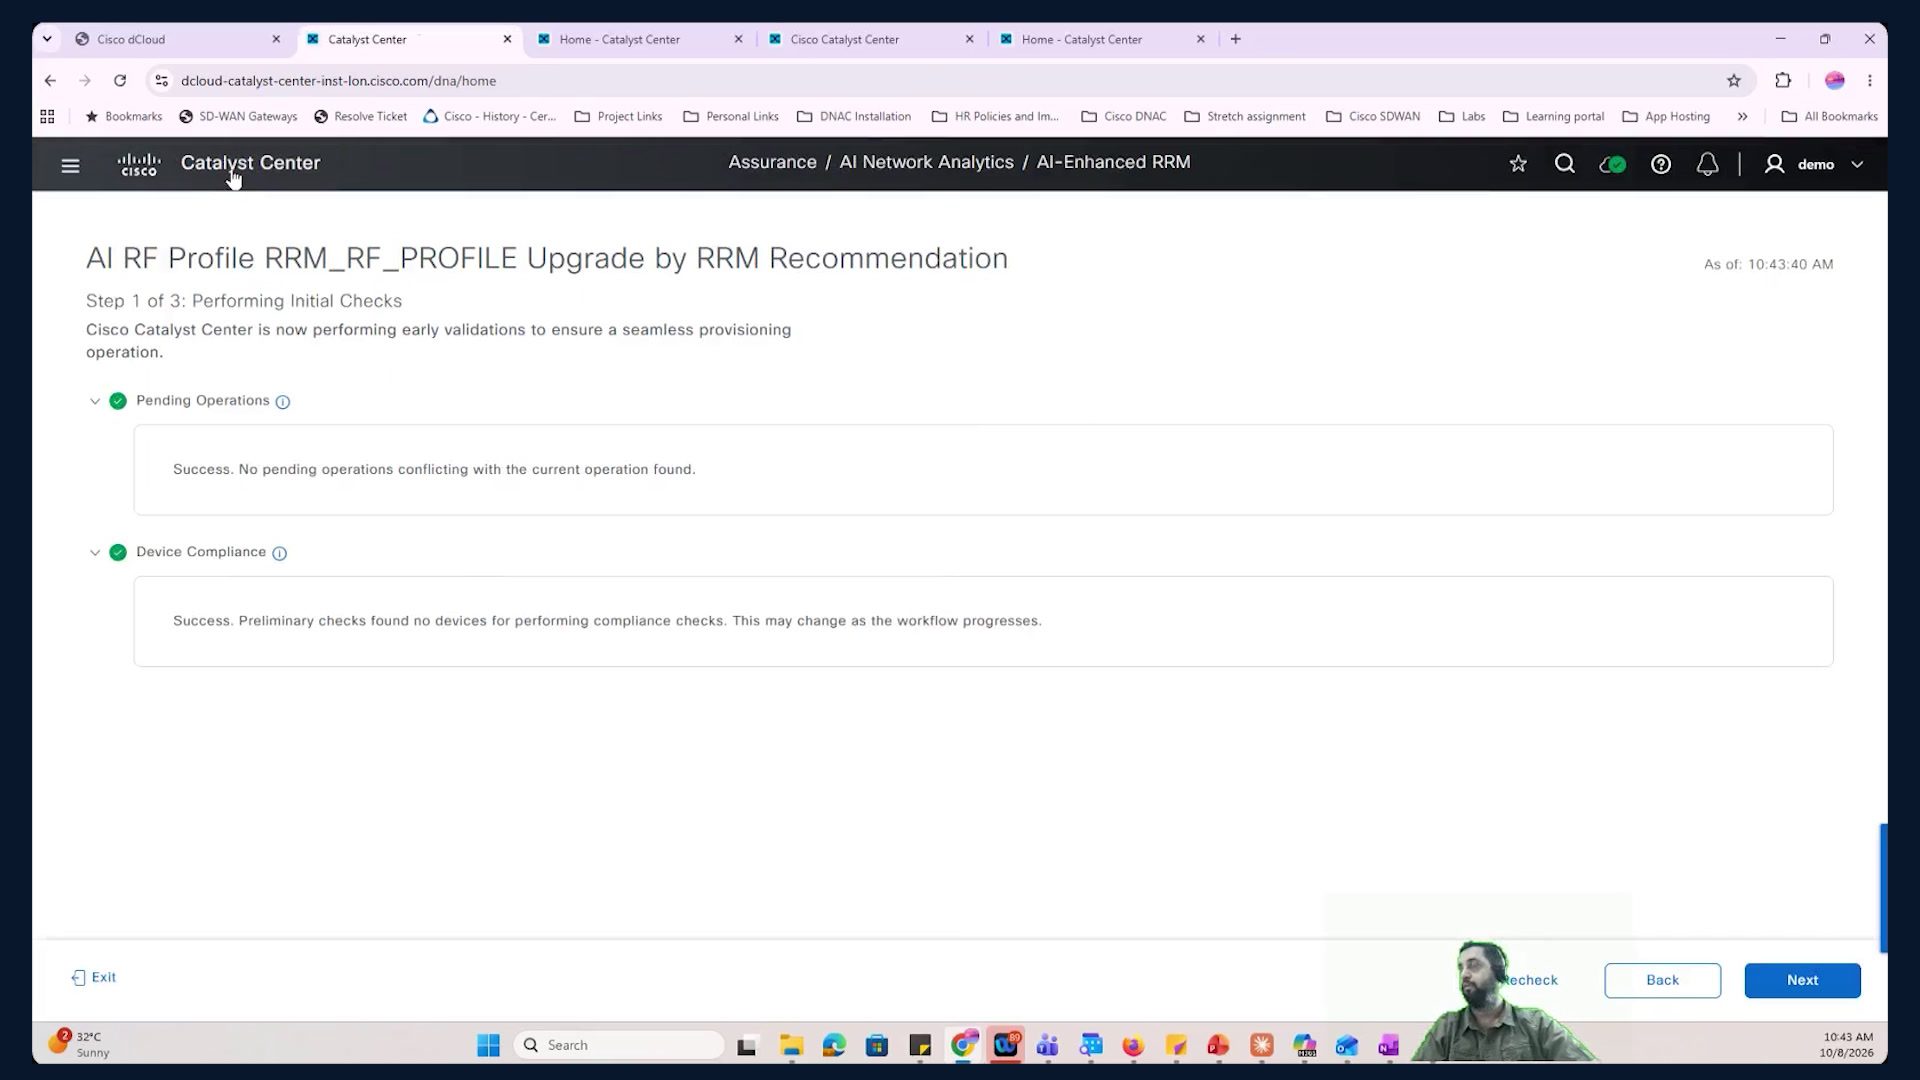This screenshot has height=1080, width=1920.
Task: Open Chrome extensions puzzle icon
Action: [x=1783, y=81]
